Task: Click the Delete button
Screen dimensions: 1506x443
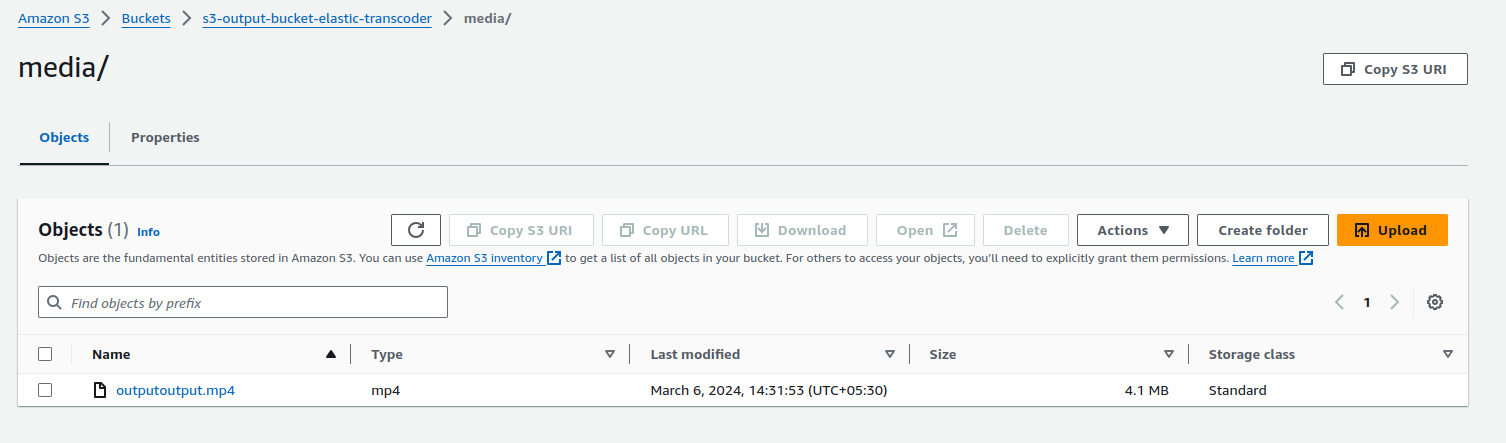Action: click(x=1026, y=230)
